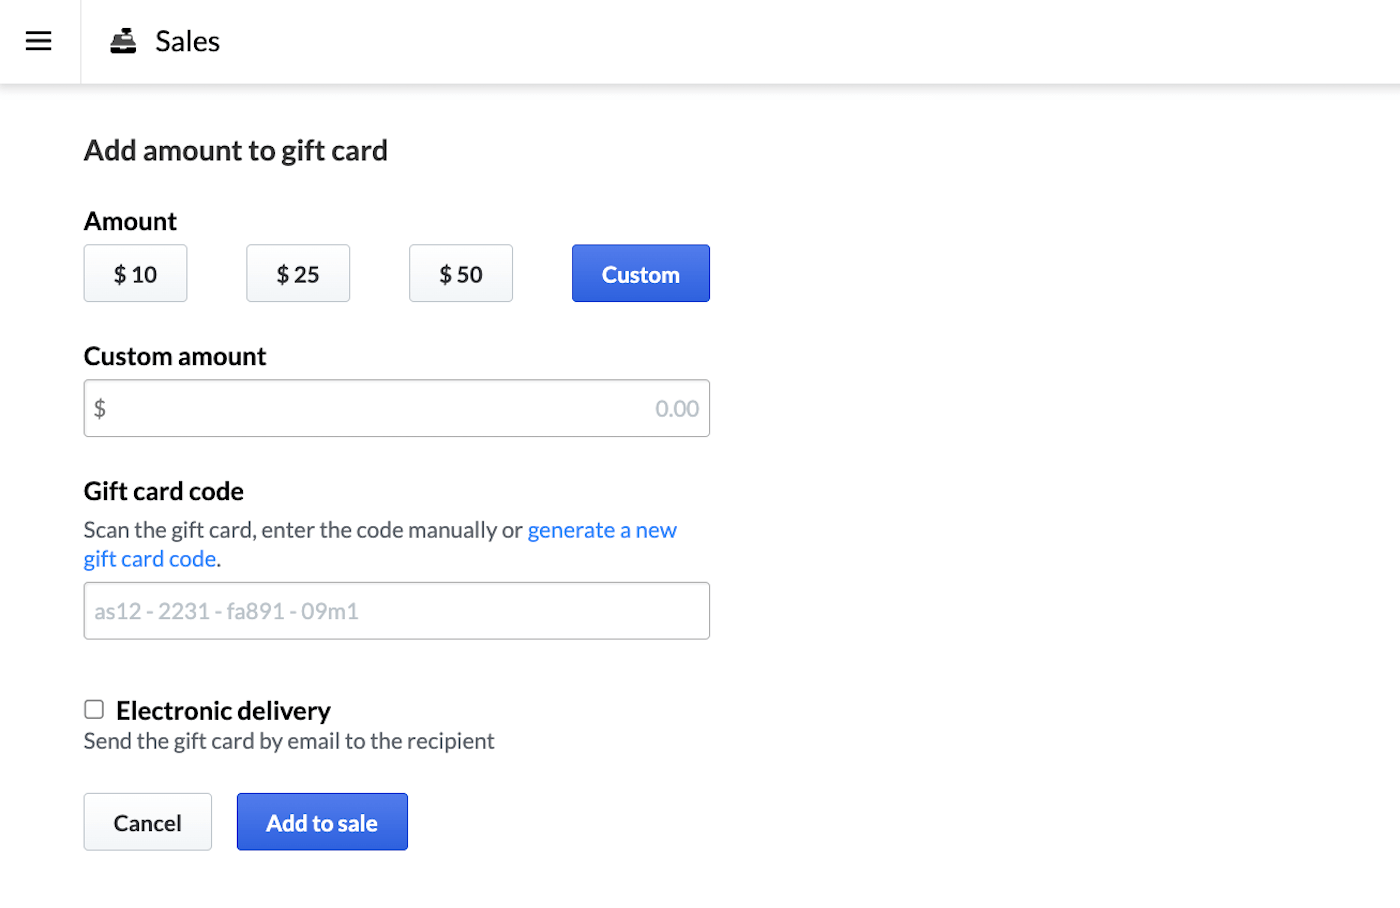Click the Amount section label
The image size is (1400, 908).
[130, 220]
